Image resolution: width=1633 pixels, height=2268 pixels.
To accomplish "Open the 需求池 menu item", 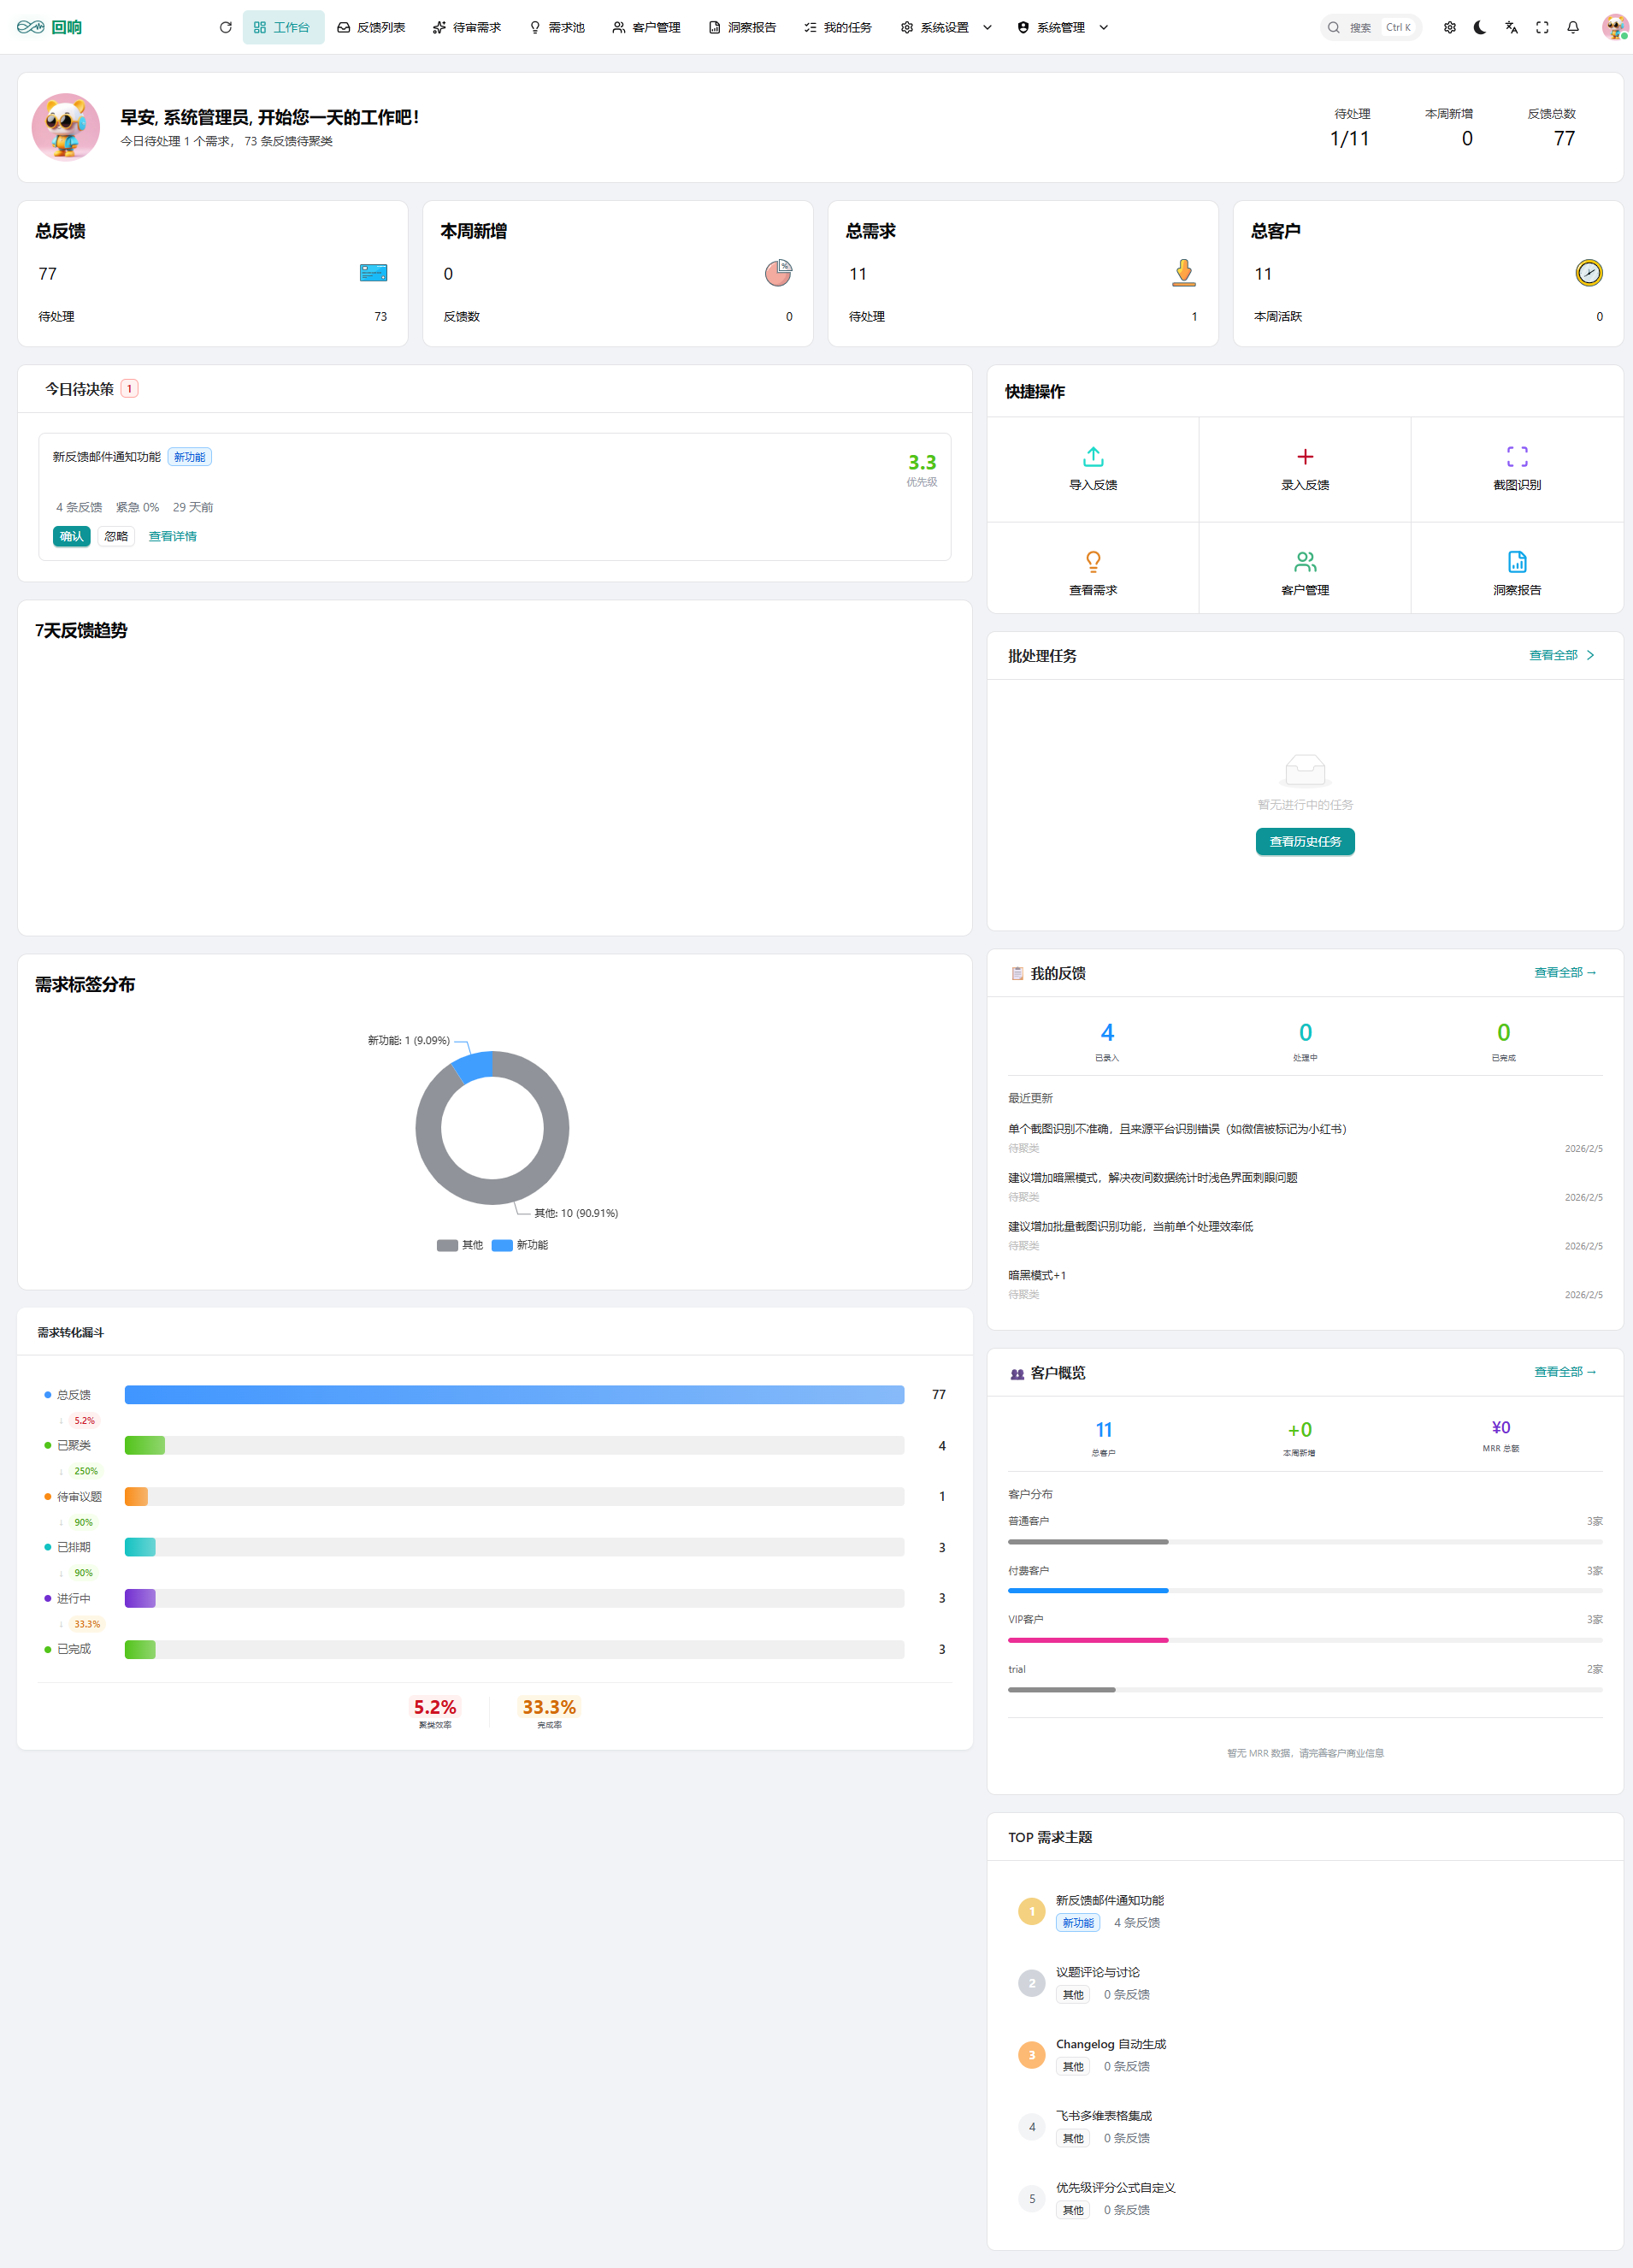I will (x=557, y=27).
